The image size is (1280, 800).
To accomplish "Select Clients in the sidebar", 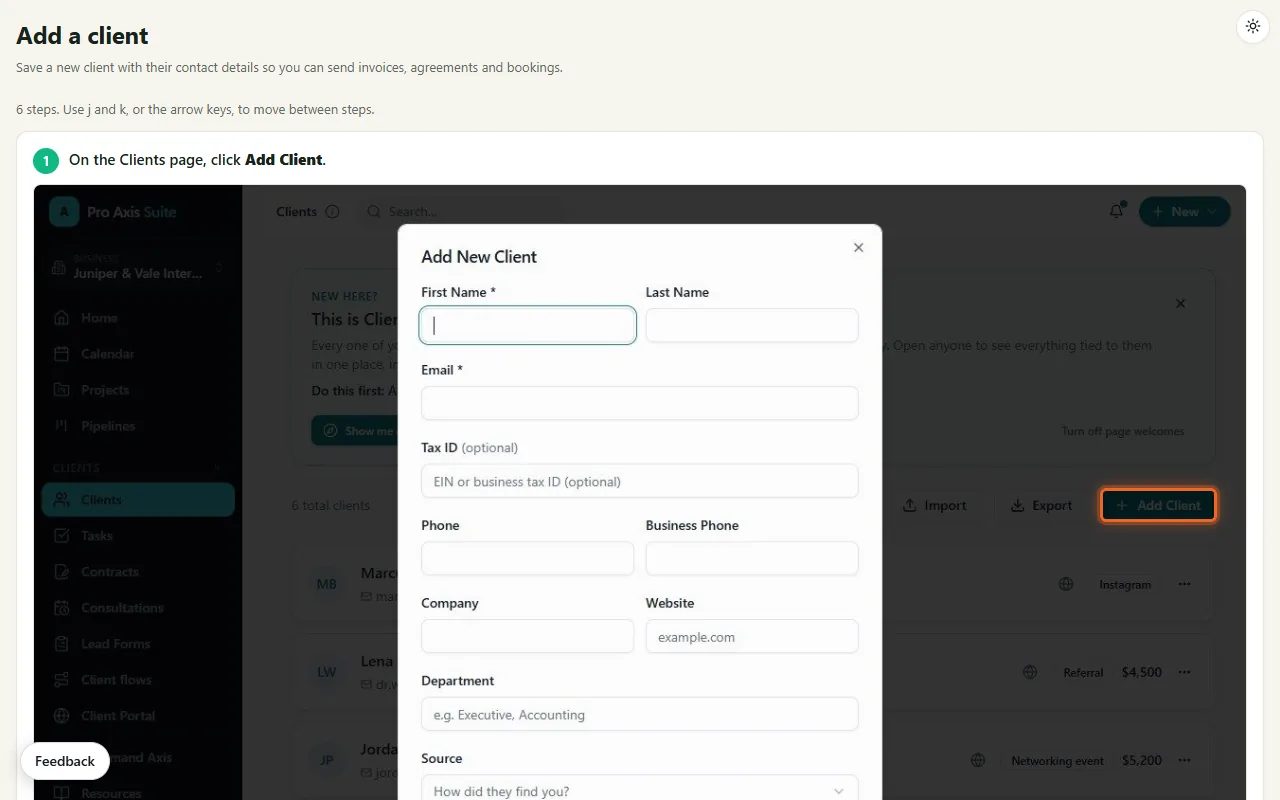I will [x=138, y=500].
